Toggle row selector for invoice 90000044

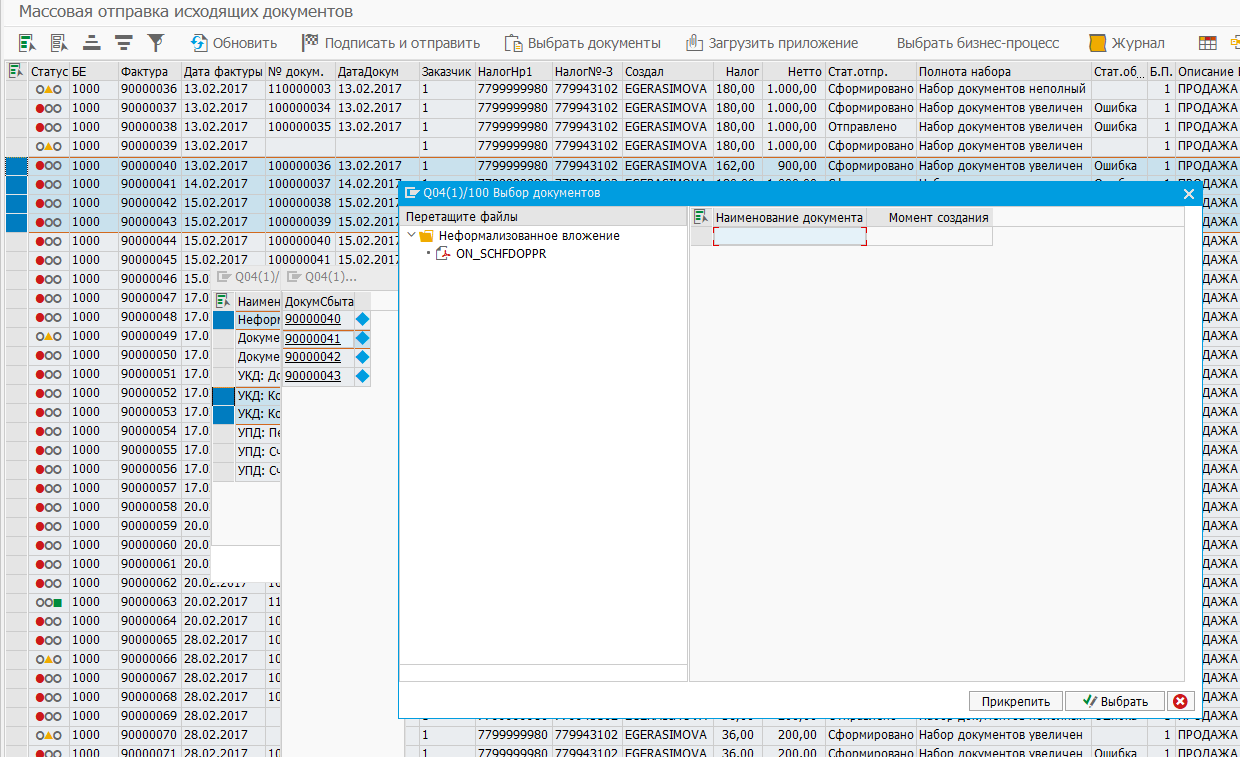[17, 241]
